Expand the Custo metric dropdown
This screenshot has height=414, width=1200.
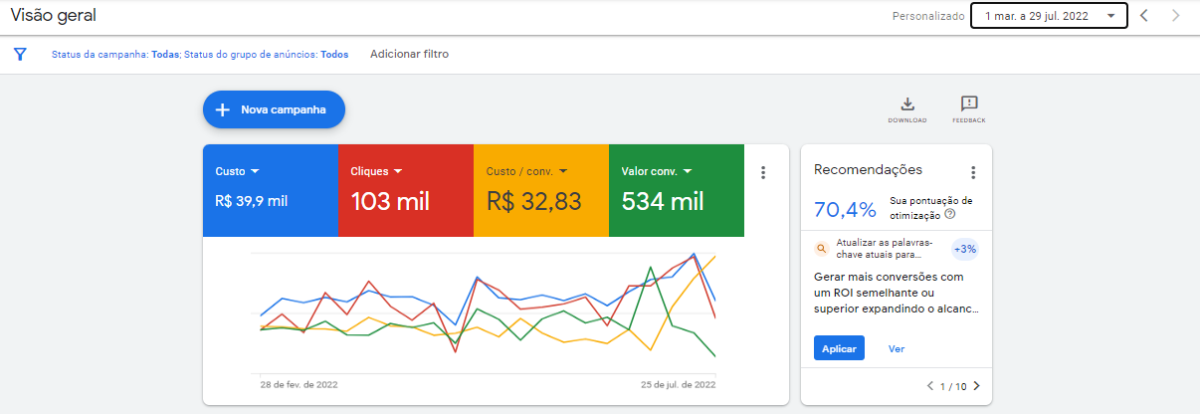pos(255,172)
